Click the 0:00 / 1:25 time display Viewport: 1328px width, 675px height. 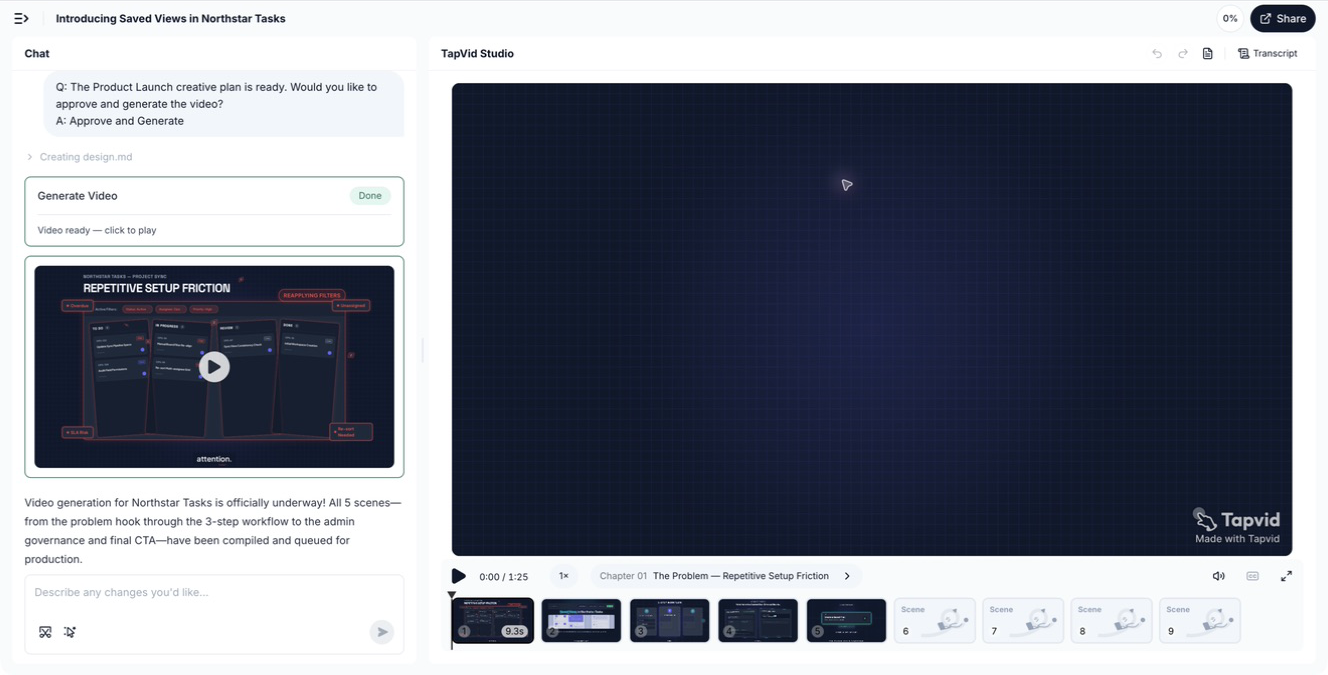[503, 577]
